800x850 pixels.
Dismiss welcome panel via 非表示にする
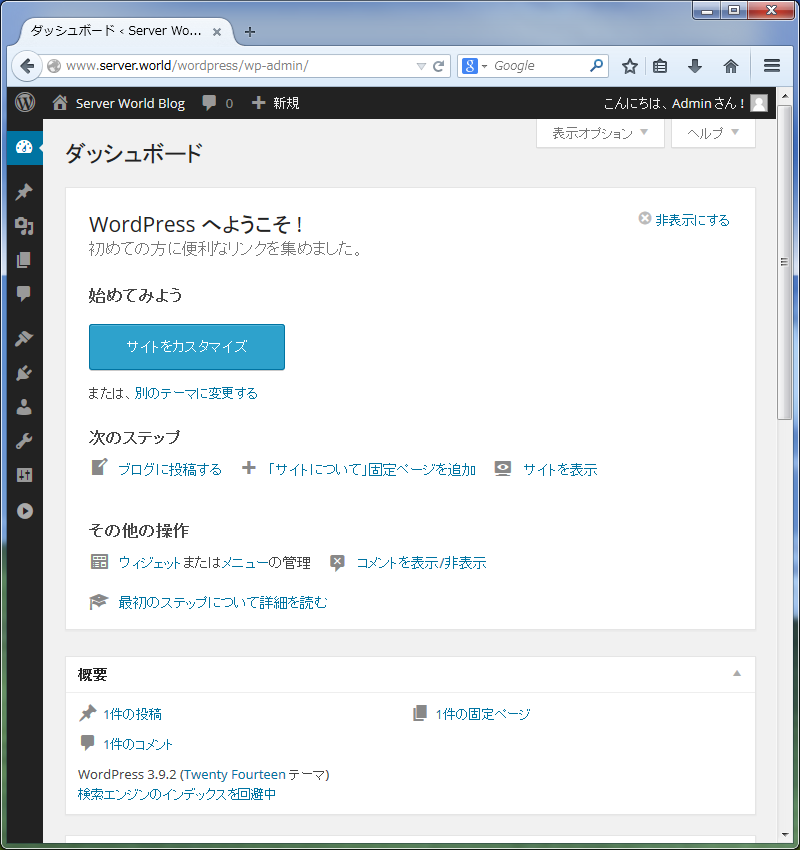pyautogui.click(x=684, y=220)
